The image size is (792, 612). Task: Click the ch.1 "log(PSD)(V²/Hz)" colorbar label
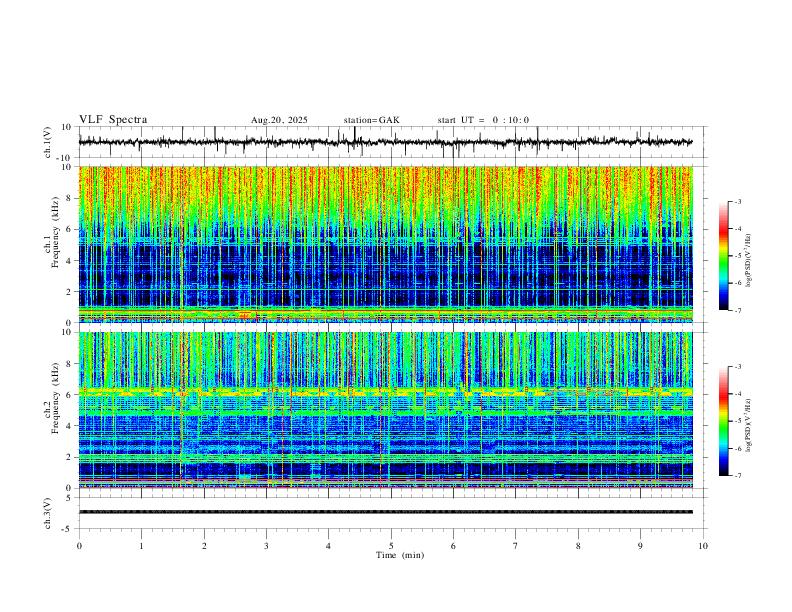coord(748,261)
